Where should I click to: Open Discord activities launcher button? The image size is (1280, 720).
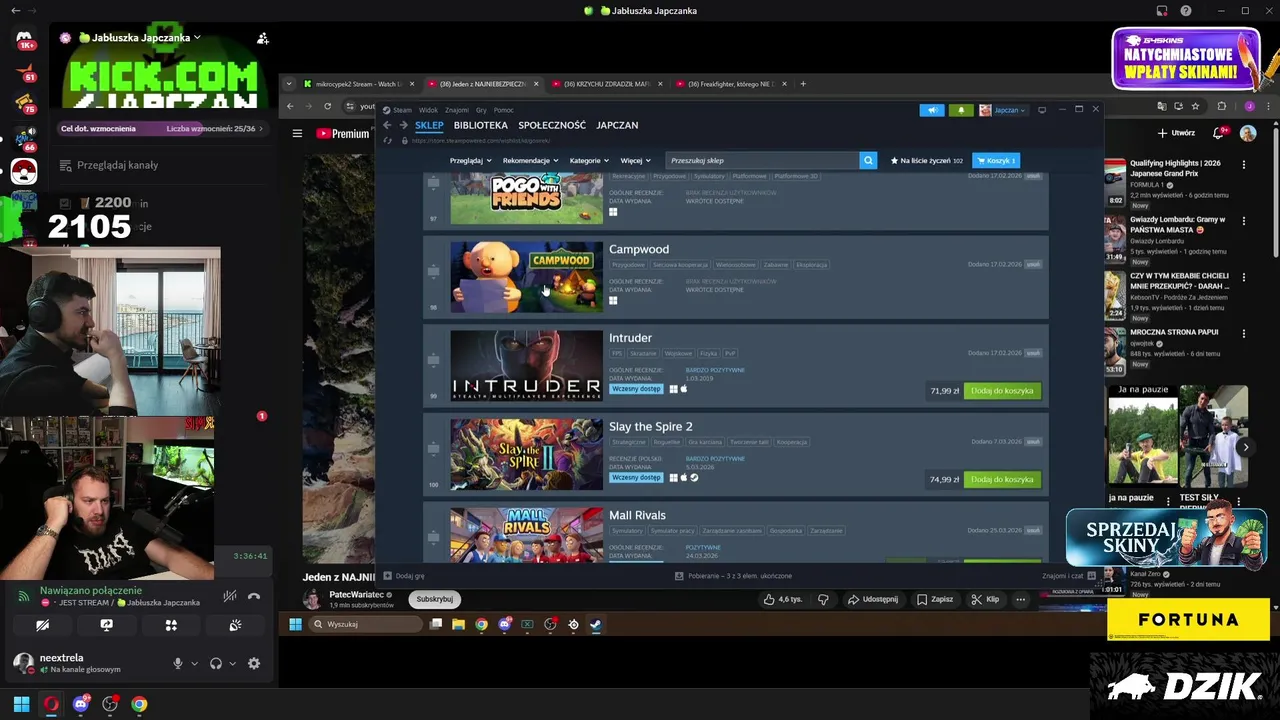click(x=171, y=625)
